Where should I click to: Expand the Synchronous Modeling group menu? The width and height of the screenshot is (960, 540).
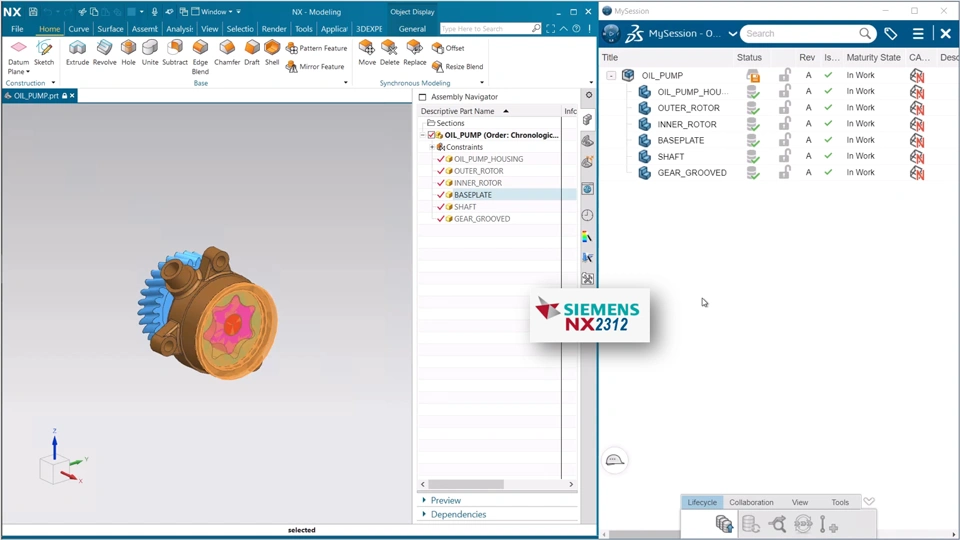[x=482, y=83]
